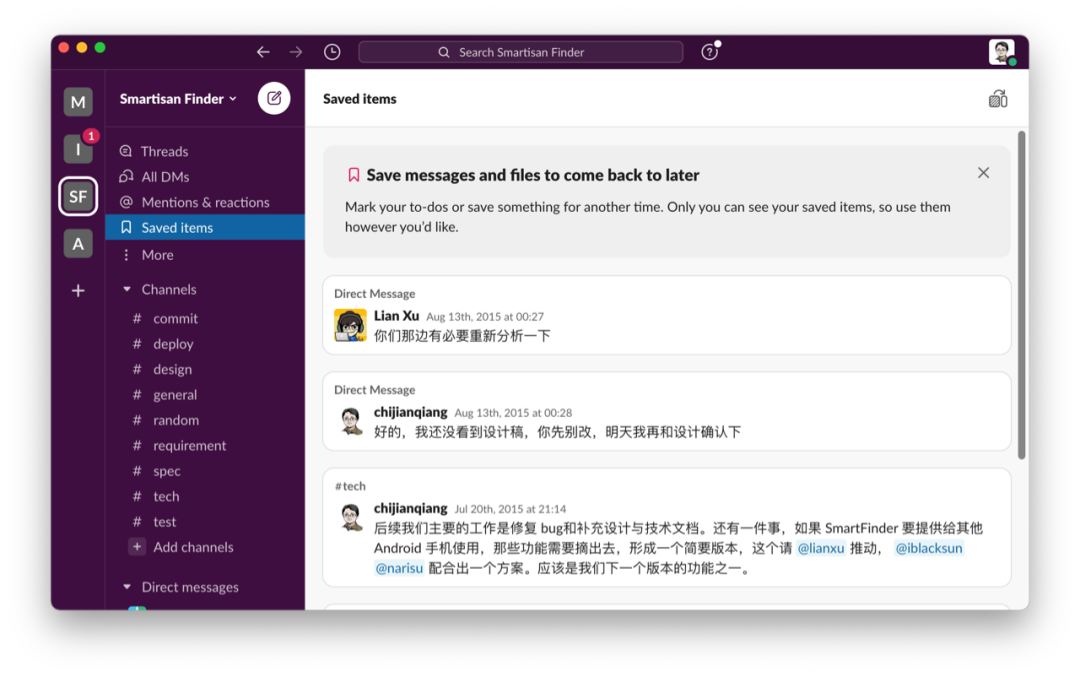Select Saved items in sidebar
Image resolution: width=1080 pixels, height=677 pixels.
[x=205, y=227]
